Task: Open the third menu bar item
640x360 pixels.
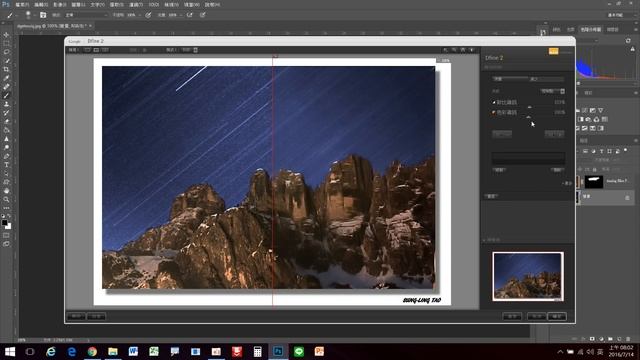Action: tap(60, 4)
